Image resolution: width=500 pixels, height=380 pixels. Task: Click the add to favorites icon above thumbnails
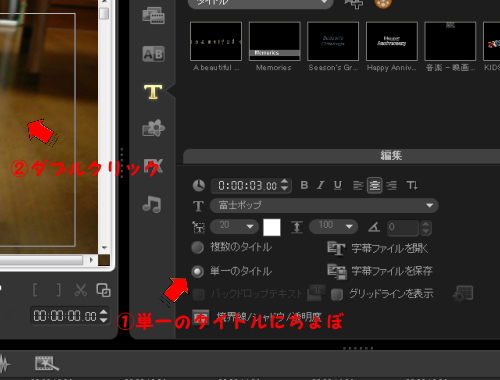354,4
